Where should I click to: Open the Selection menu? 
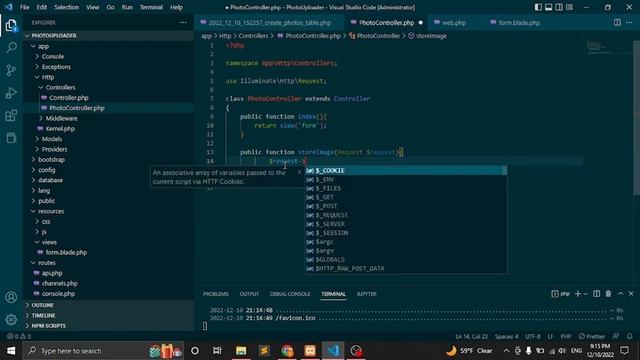[67, 7]
